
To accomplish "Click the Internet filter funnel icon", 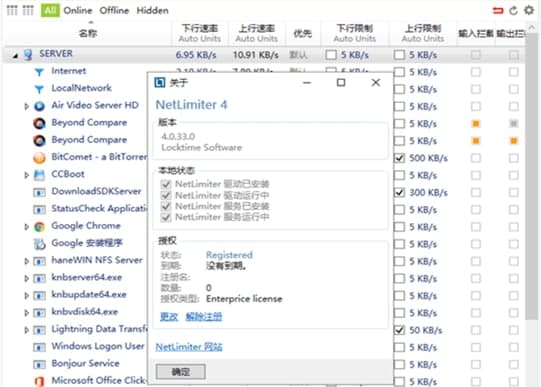I will tap(39, 72).
